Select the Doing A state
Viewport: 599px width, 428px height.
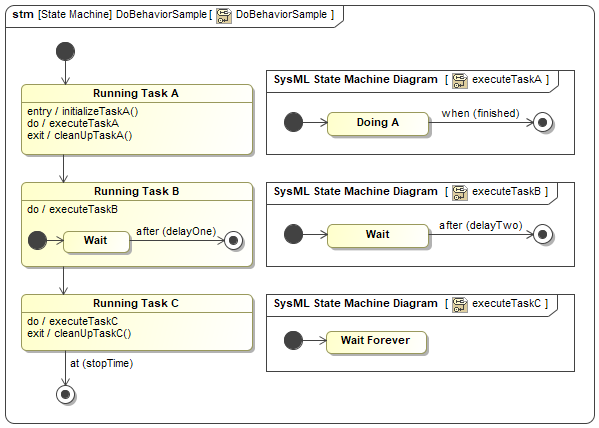(x=378, y=123)
